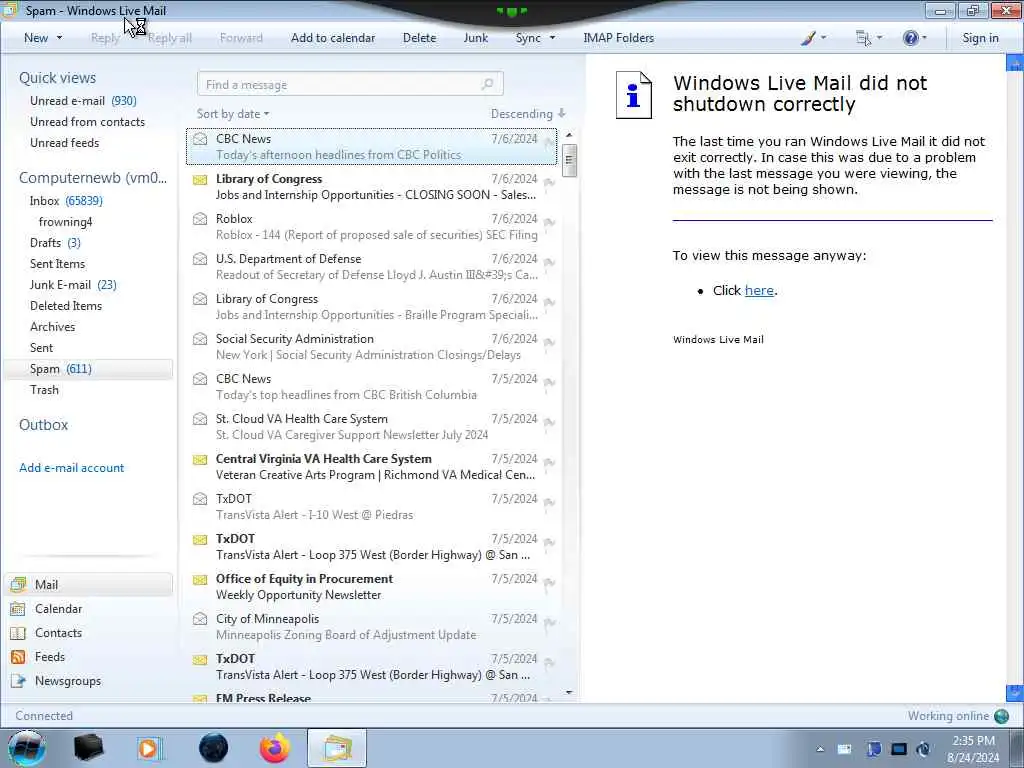Toggle flag on U.S. Department of Defense message
Viewport: 1024px width, 768px height.
549,263
